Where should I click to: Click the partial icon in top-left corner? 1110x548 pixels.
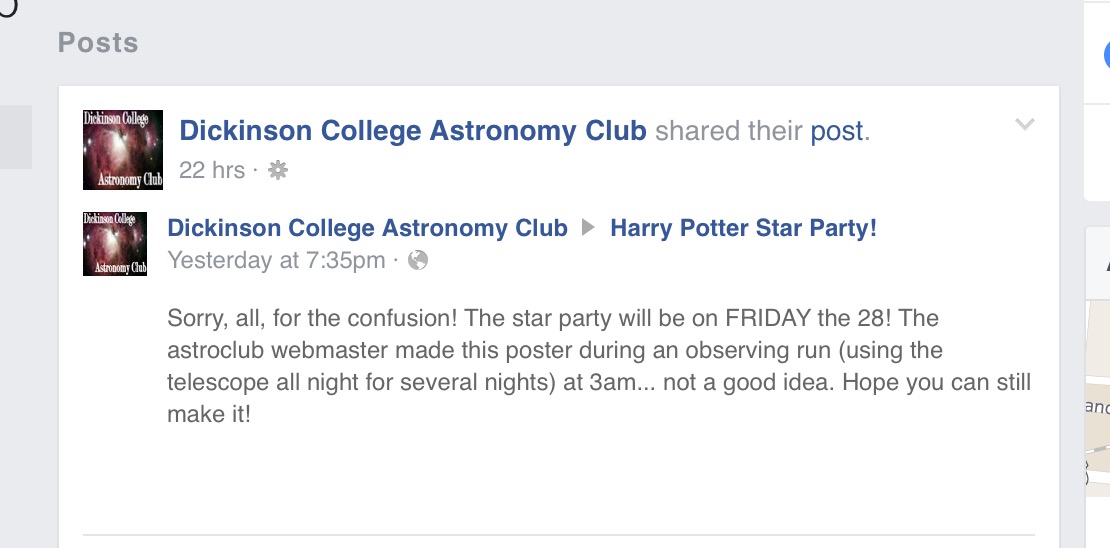tap(8, 7)
